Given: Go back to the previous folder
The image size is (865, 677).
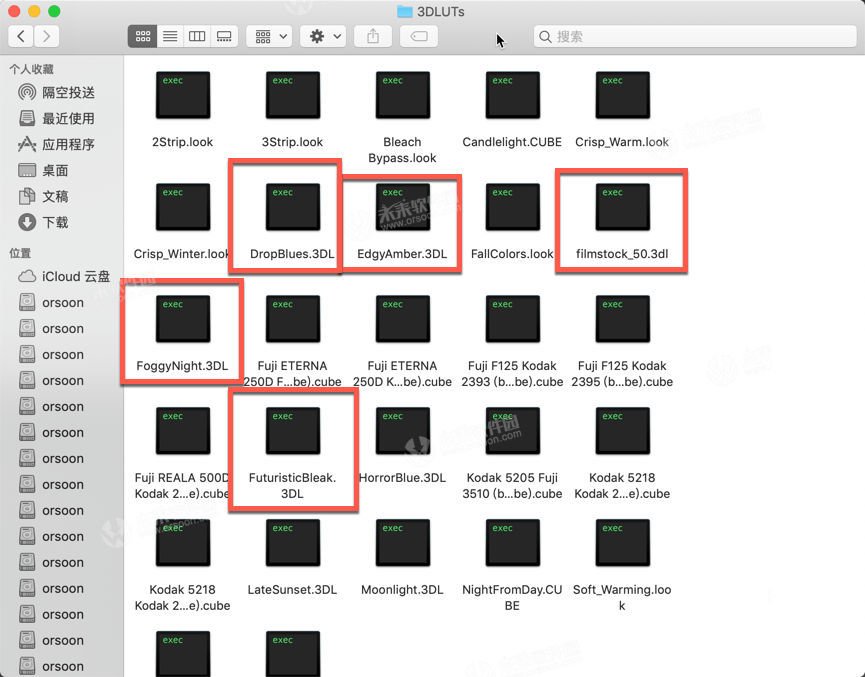Looking at the screenshot, I should pos(21,36).
